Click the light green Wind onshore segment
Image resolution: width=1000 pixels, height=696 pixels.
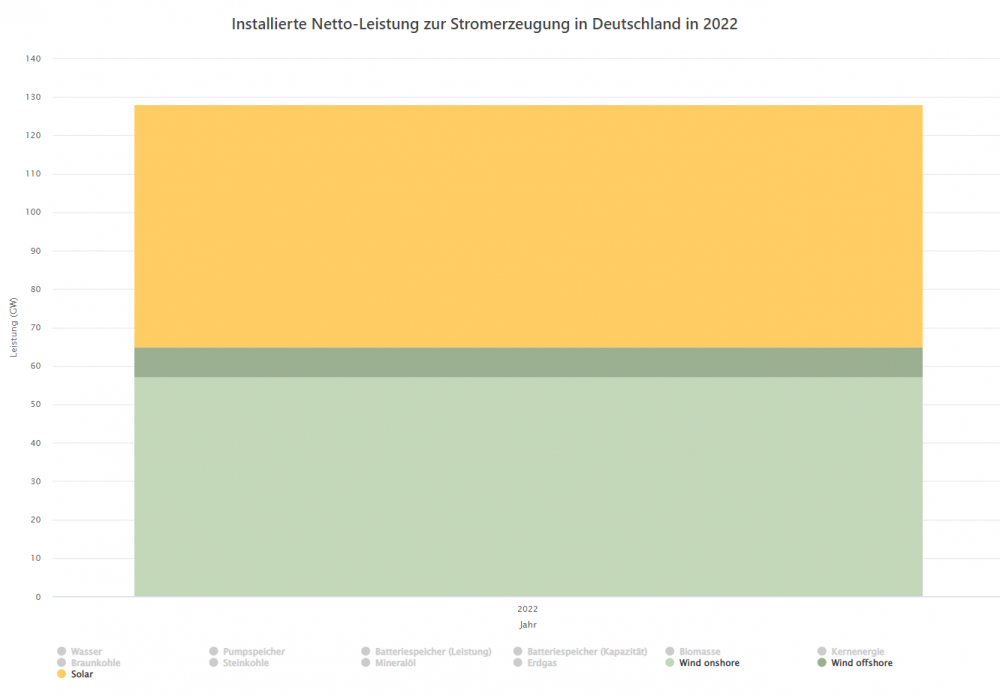click(x=528, y=487)
